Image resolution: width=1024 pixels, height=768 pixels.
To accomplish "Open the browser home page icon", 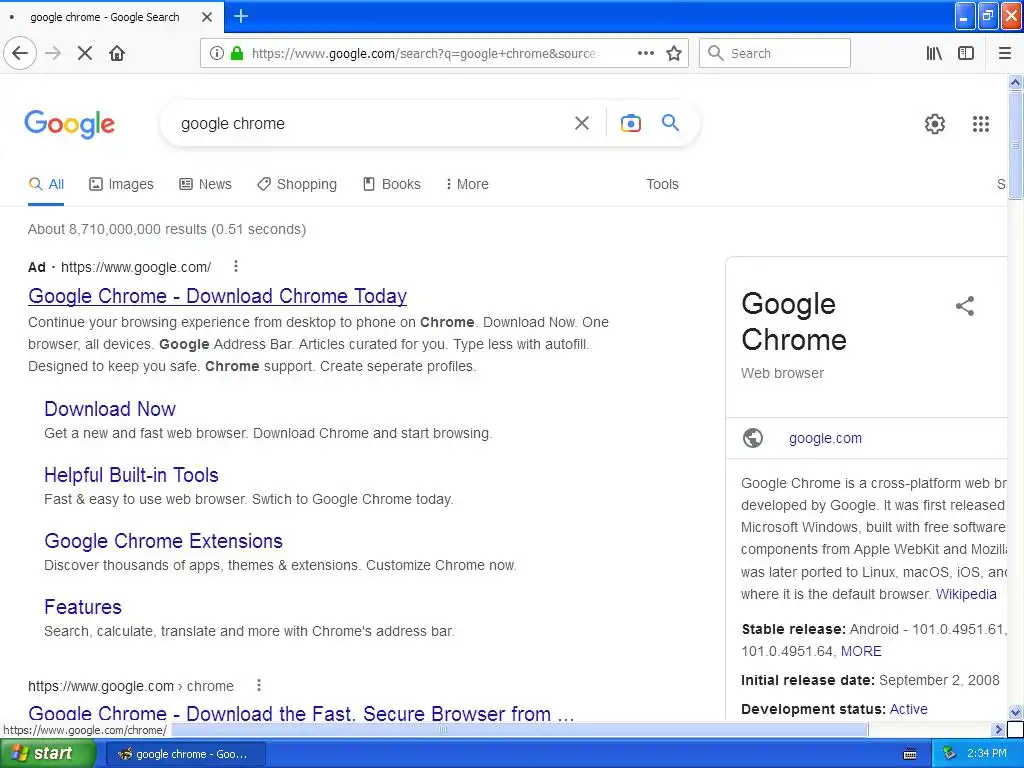I will [117, 53].
